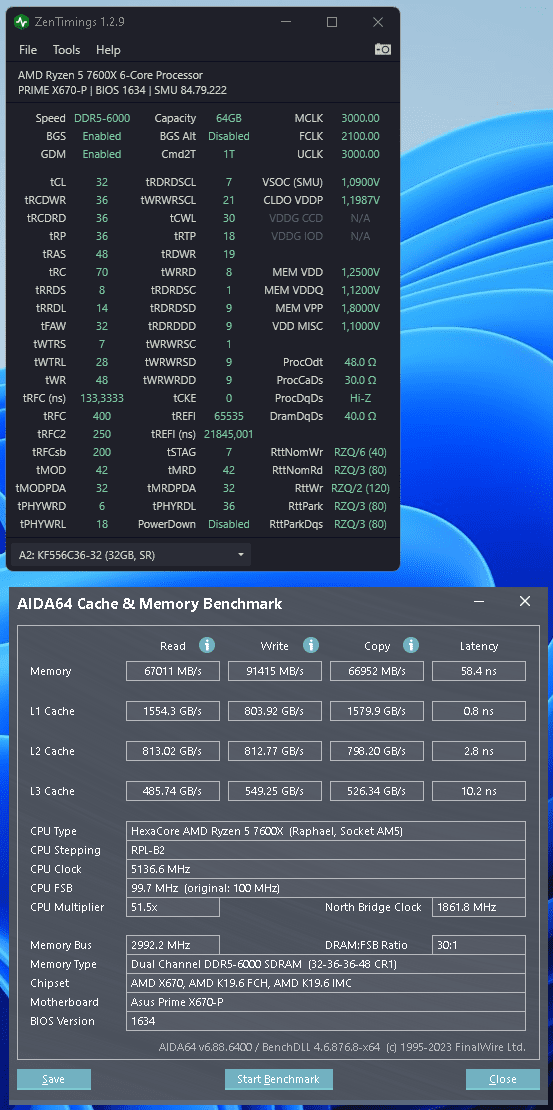Image resolution: width=553 pixels, height=1110 pixels.
Task: Click the CPU Stepping RPL-B2 field
Action: tap(326, 849)
